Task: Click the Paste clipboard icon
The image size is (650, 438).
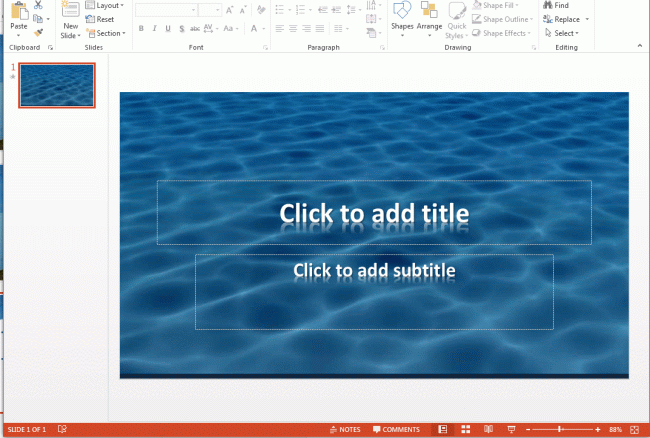Action: click(19, 11)
